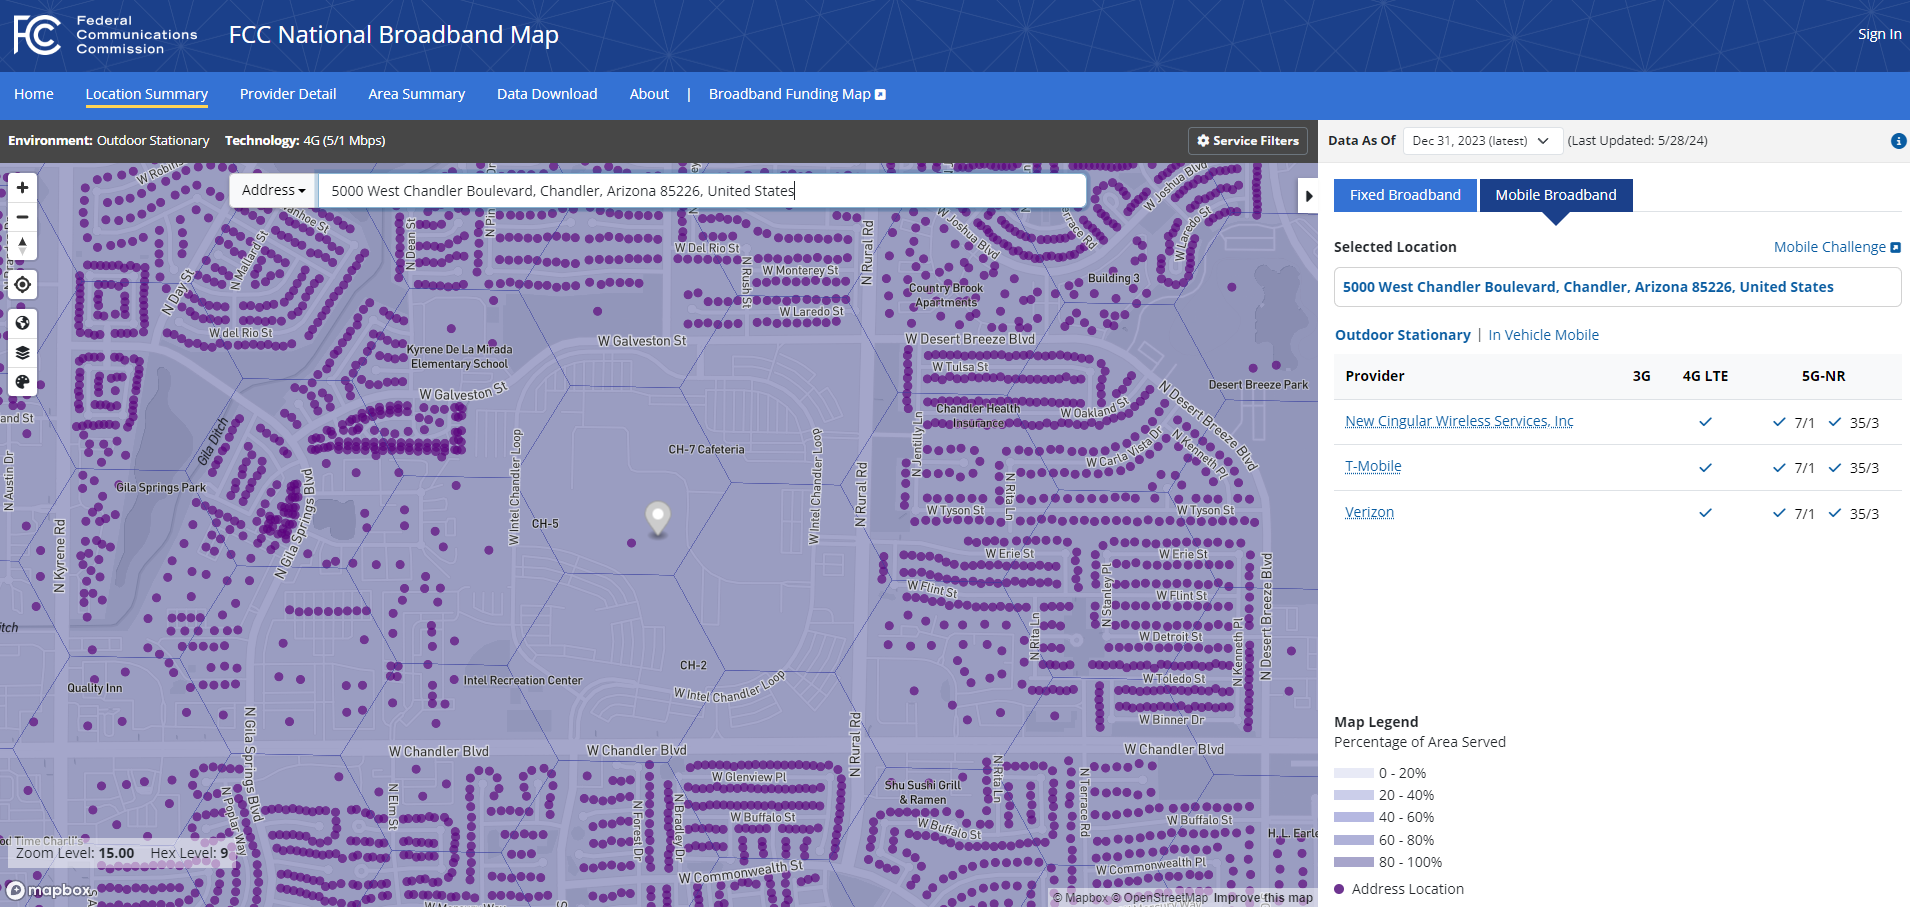
Task: Open Provider Detail page
Action: (288, 94)
